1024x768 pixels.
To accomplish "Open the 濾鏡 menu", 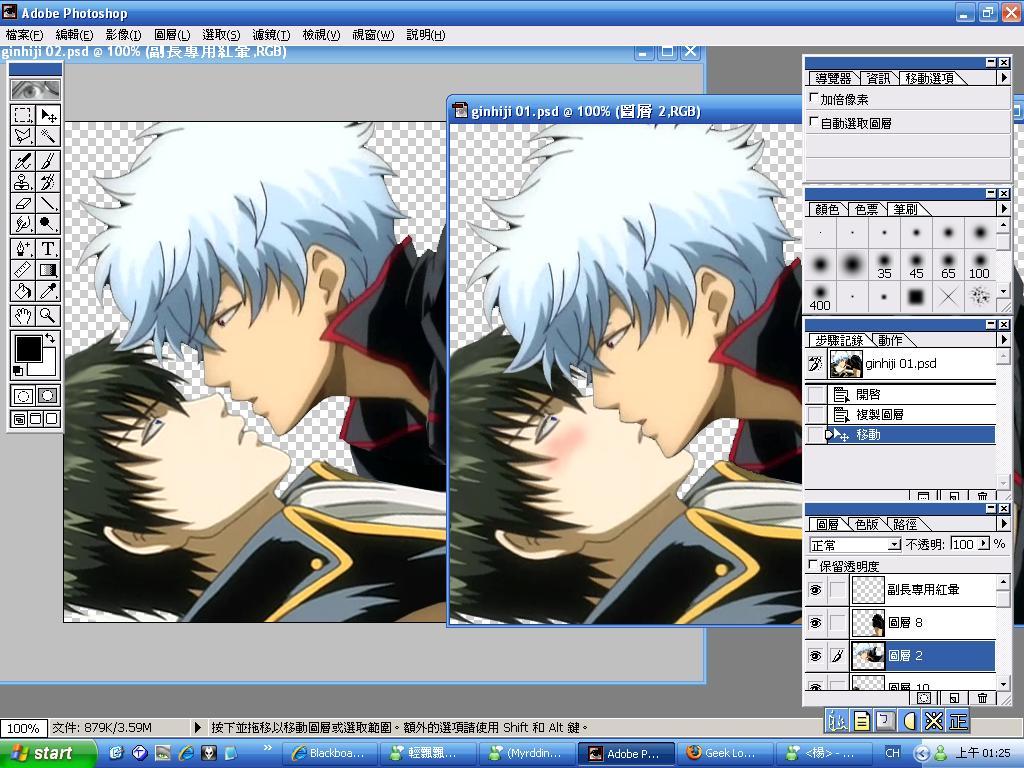I will pos(272,35).
